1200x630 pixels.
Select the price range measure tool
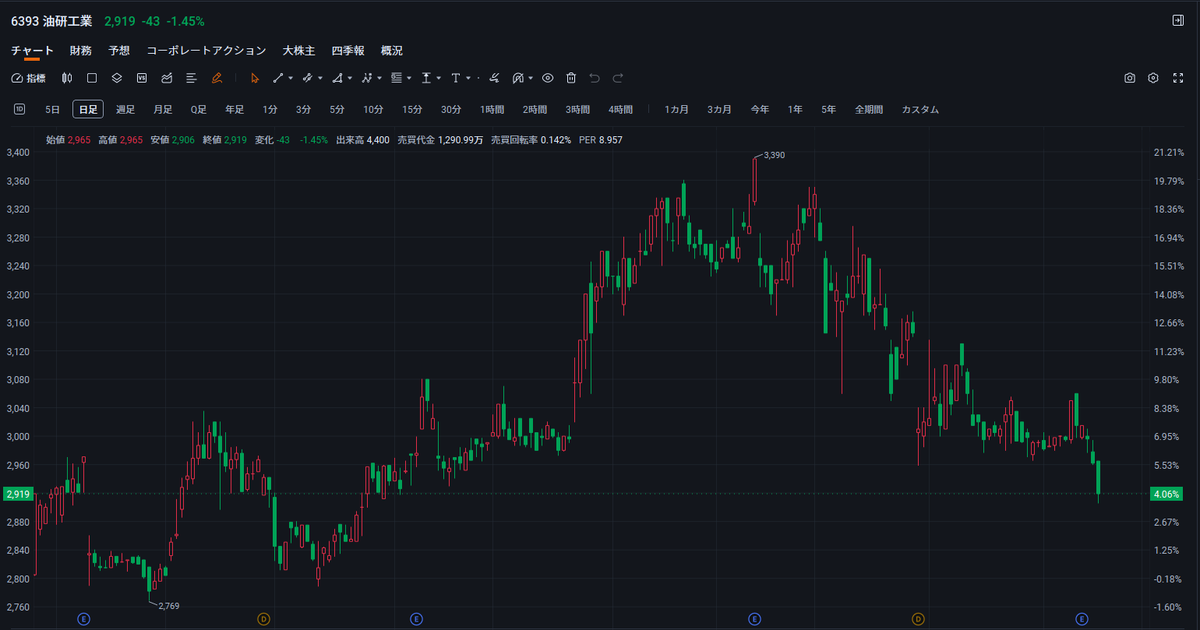(x=426, y=78)
